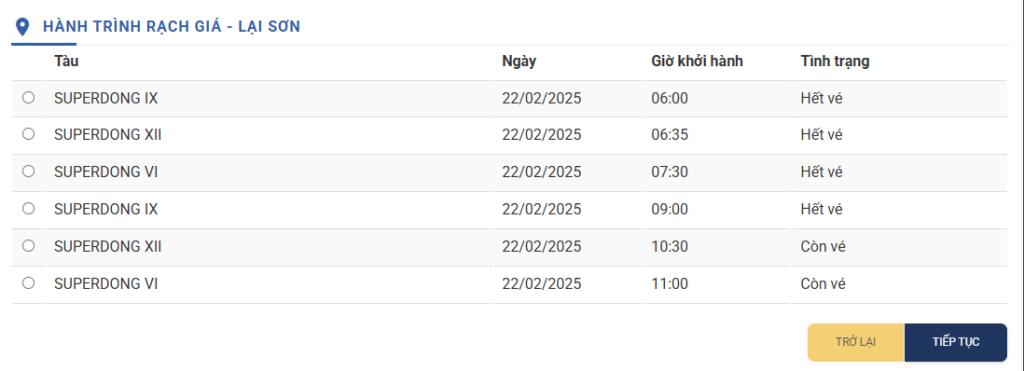Select the SUPERDONG XII 06:35 trip radio button
Screen dimensions: 1024x371
pos(28,134)
